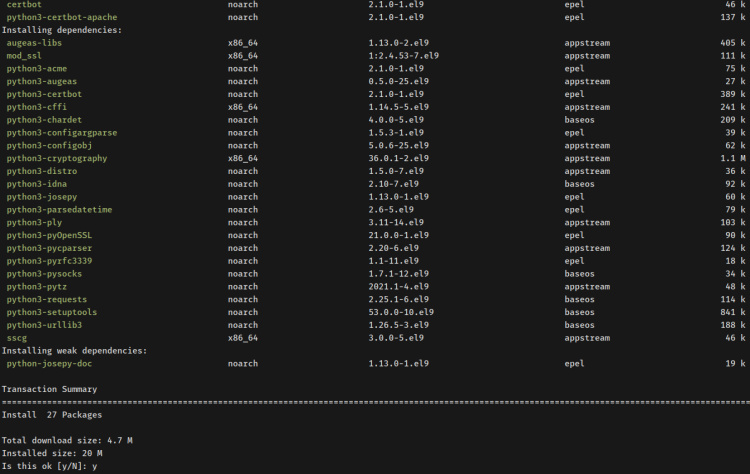Click the certbot package name in first row

click(x=24, y=6)
